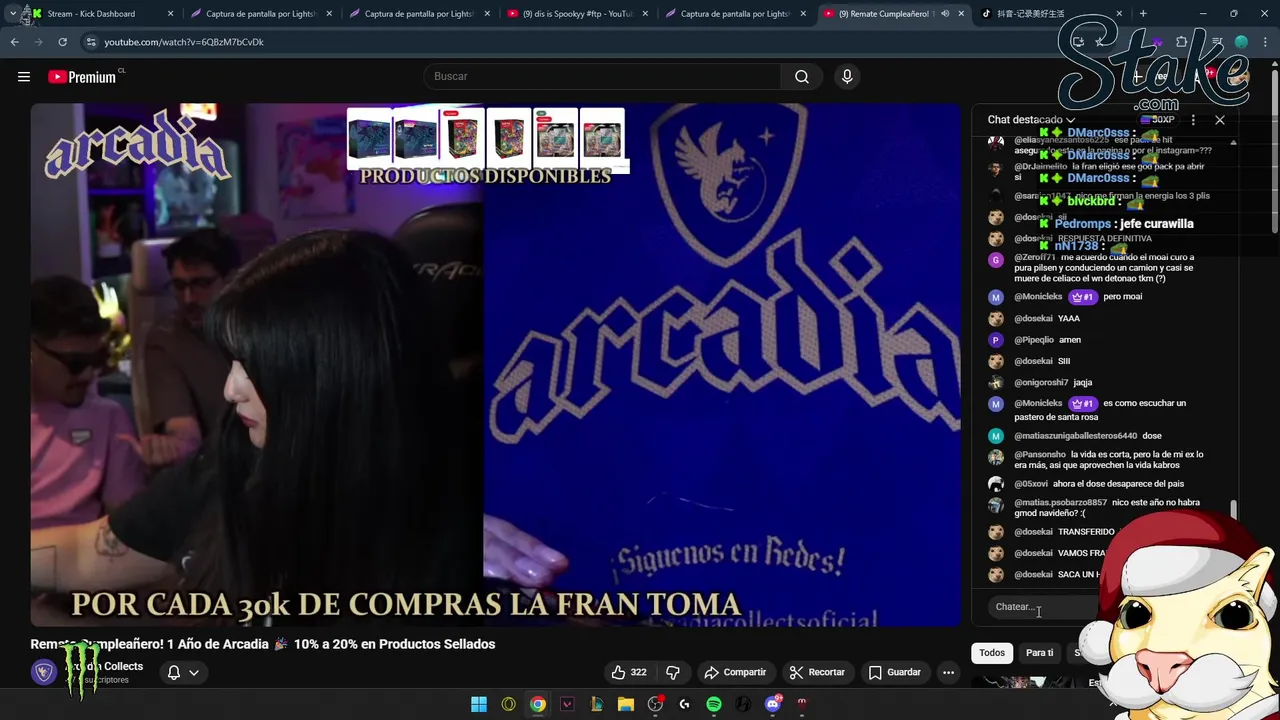Dislike the video
1280x720 pixels.
point(673,672)
